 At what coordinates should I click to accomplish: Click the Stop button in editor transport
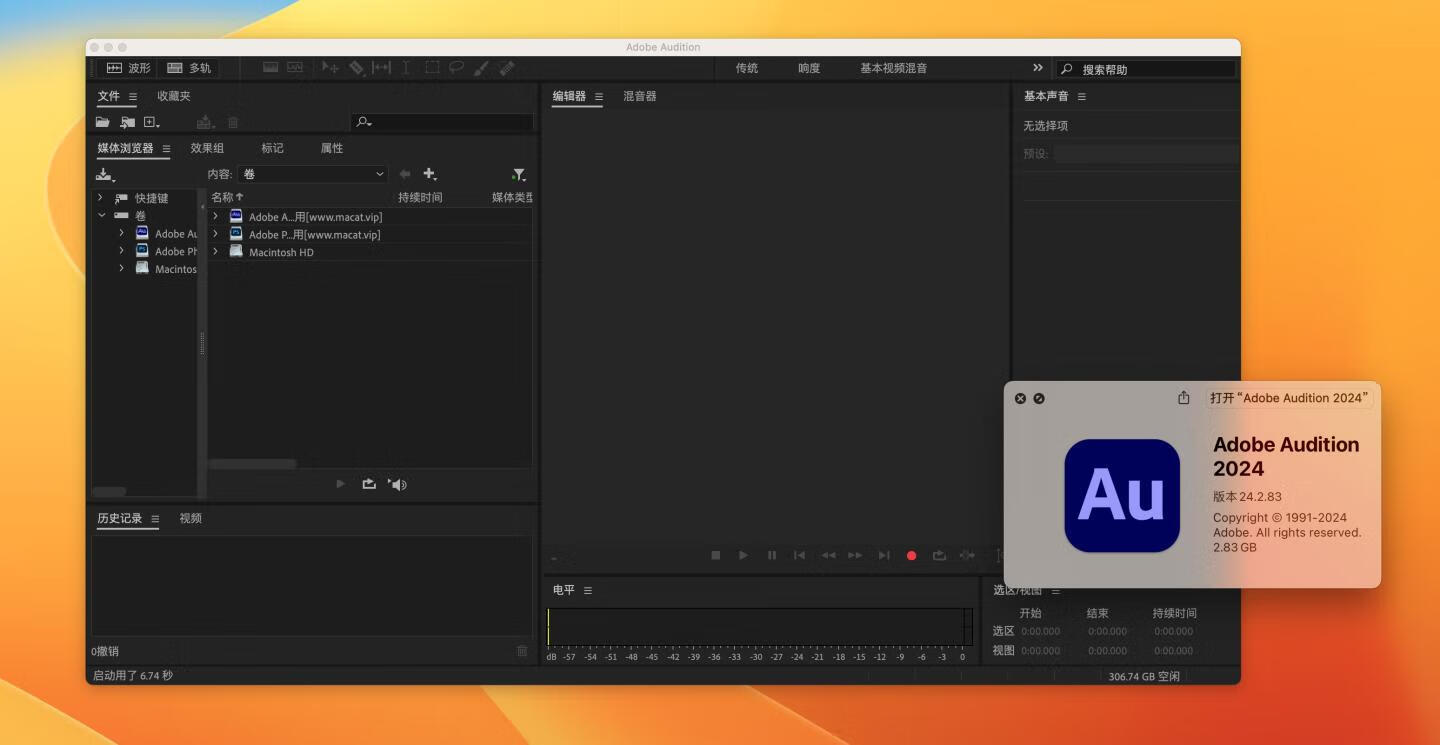pyautogui.click(x=715, y=555)
